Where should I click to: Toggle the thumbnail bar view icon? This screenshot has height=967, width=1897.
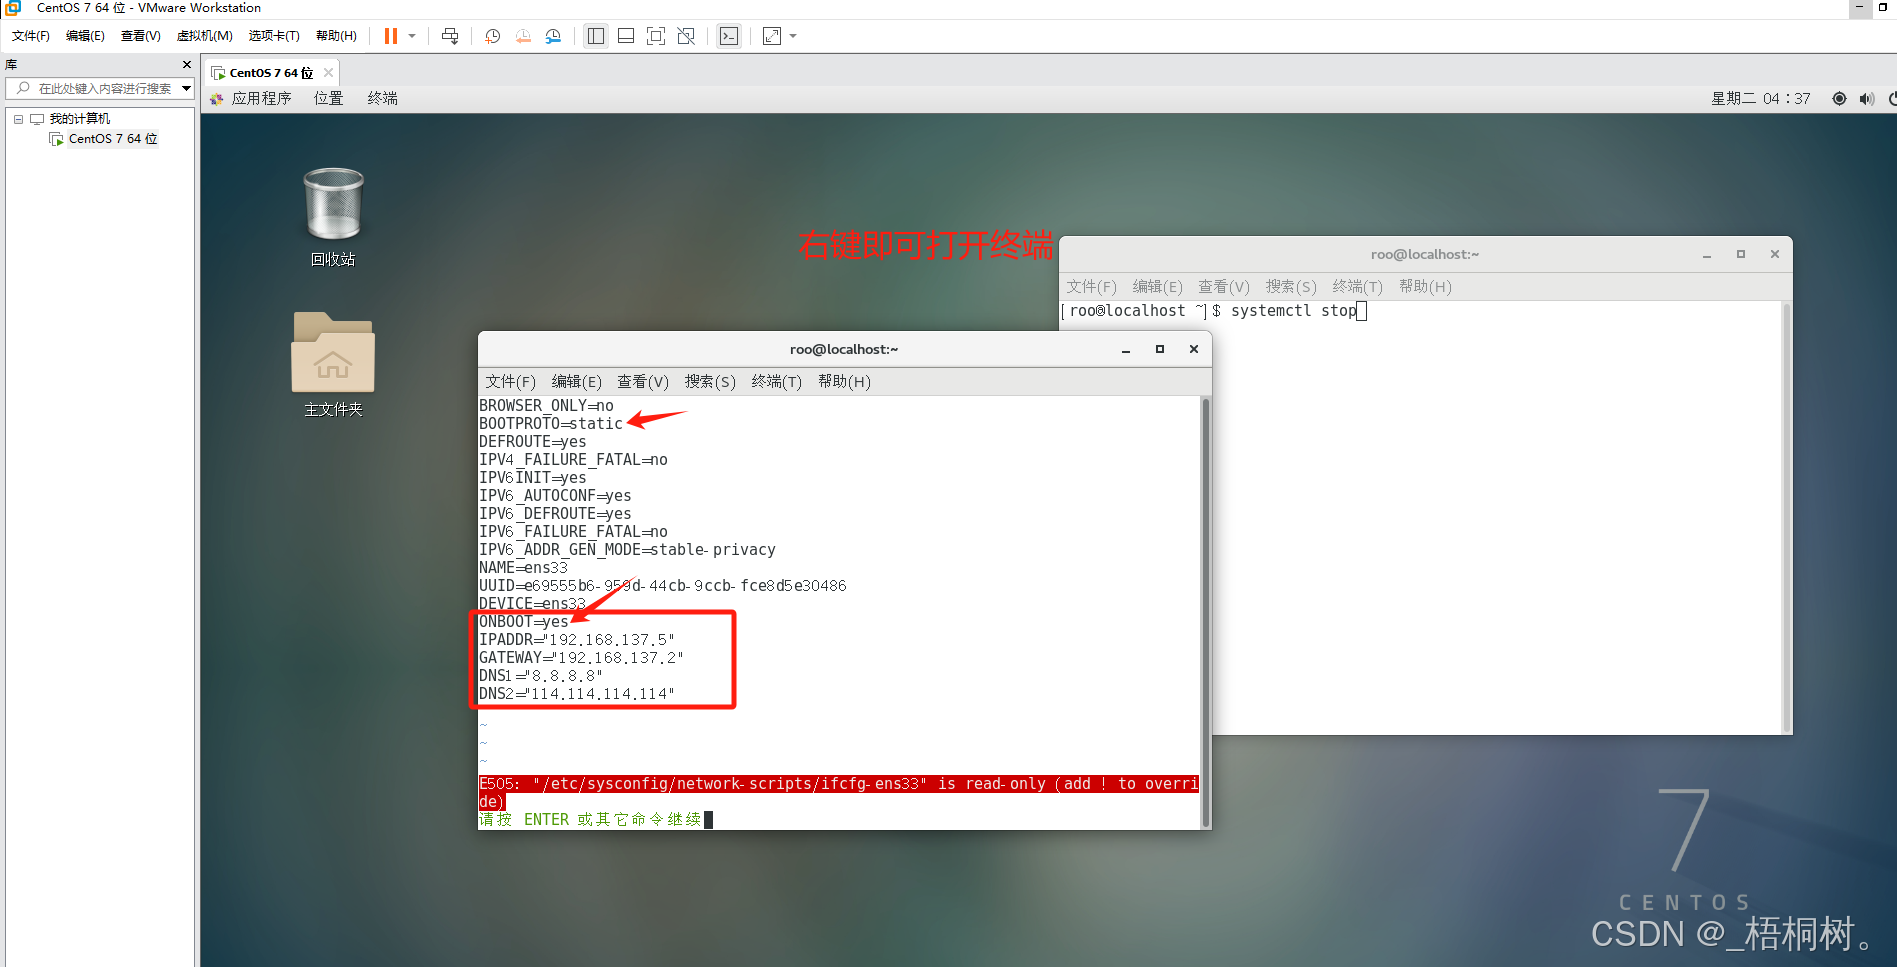625,36
